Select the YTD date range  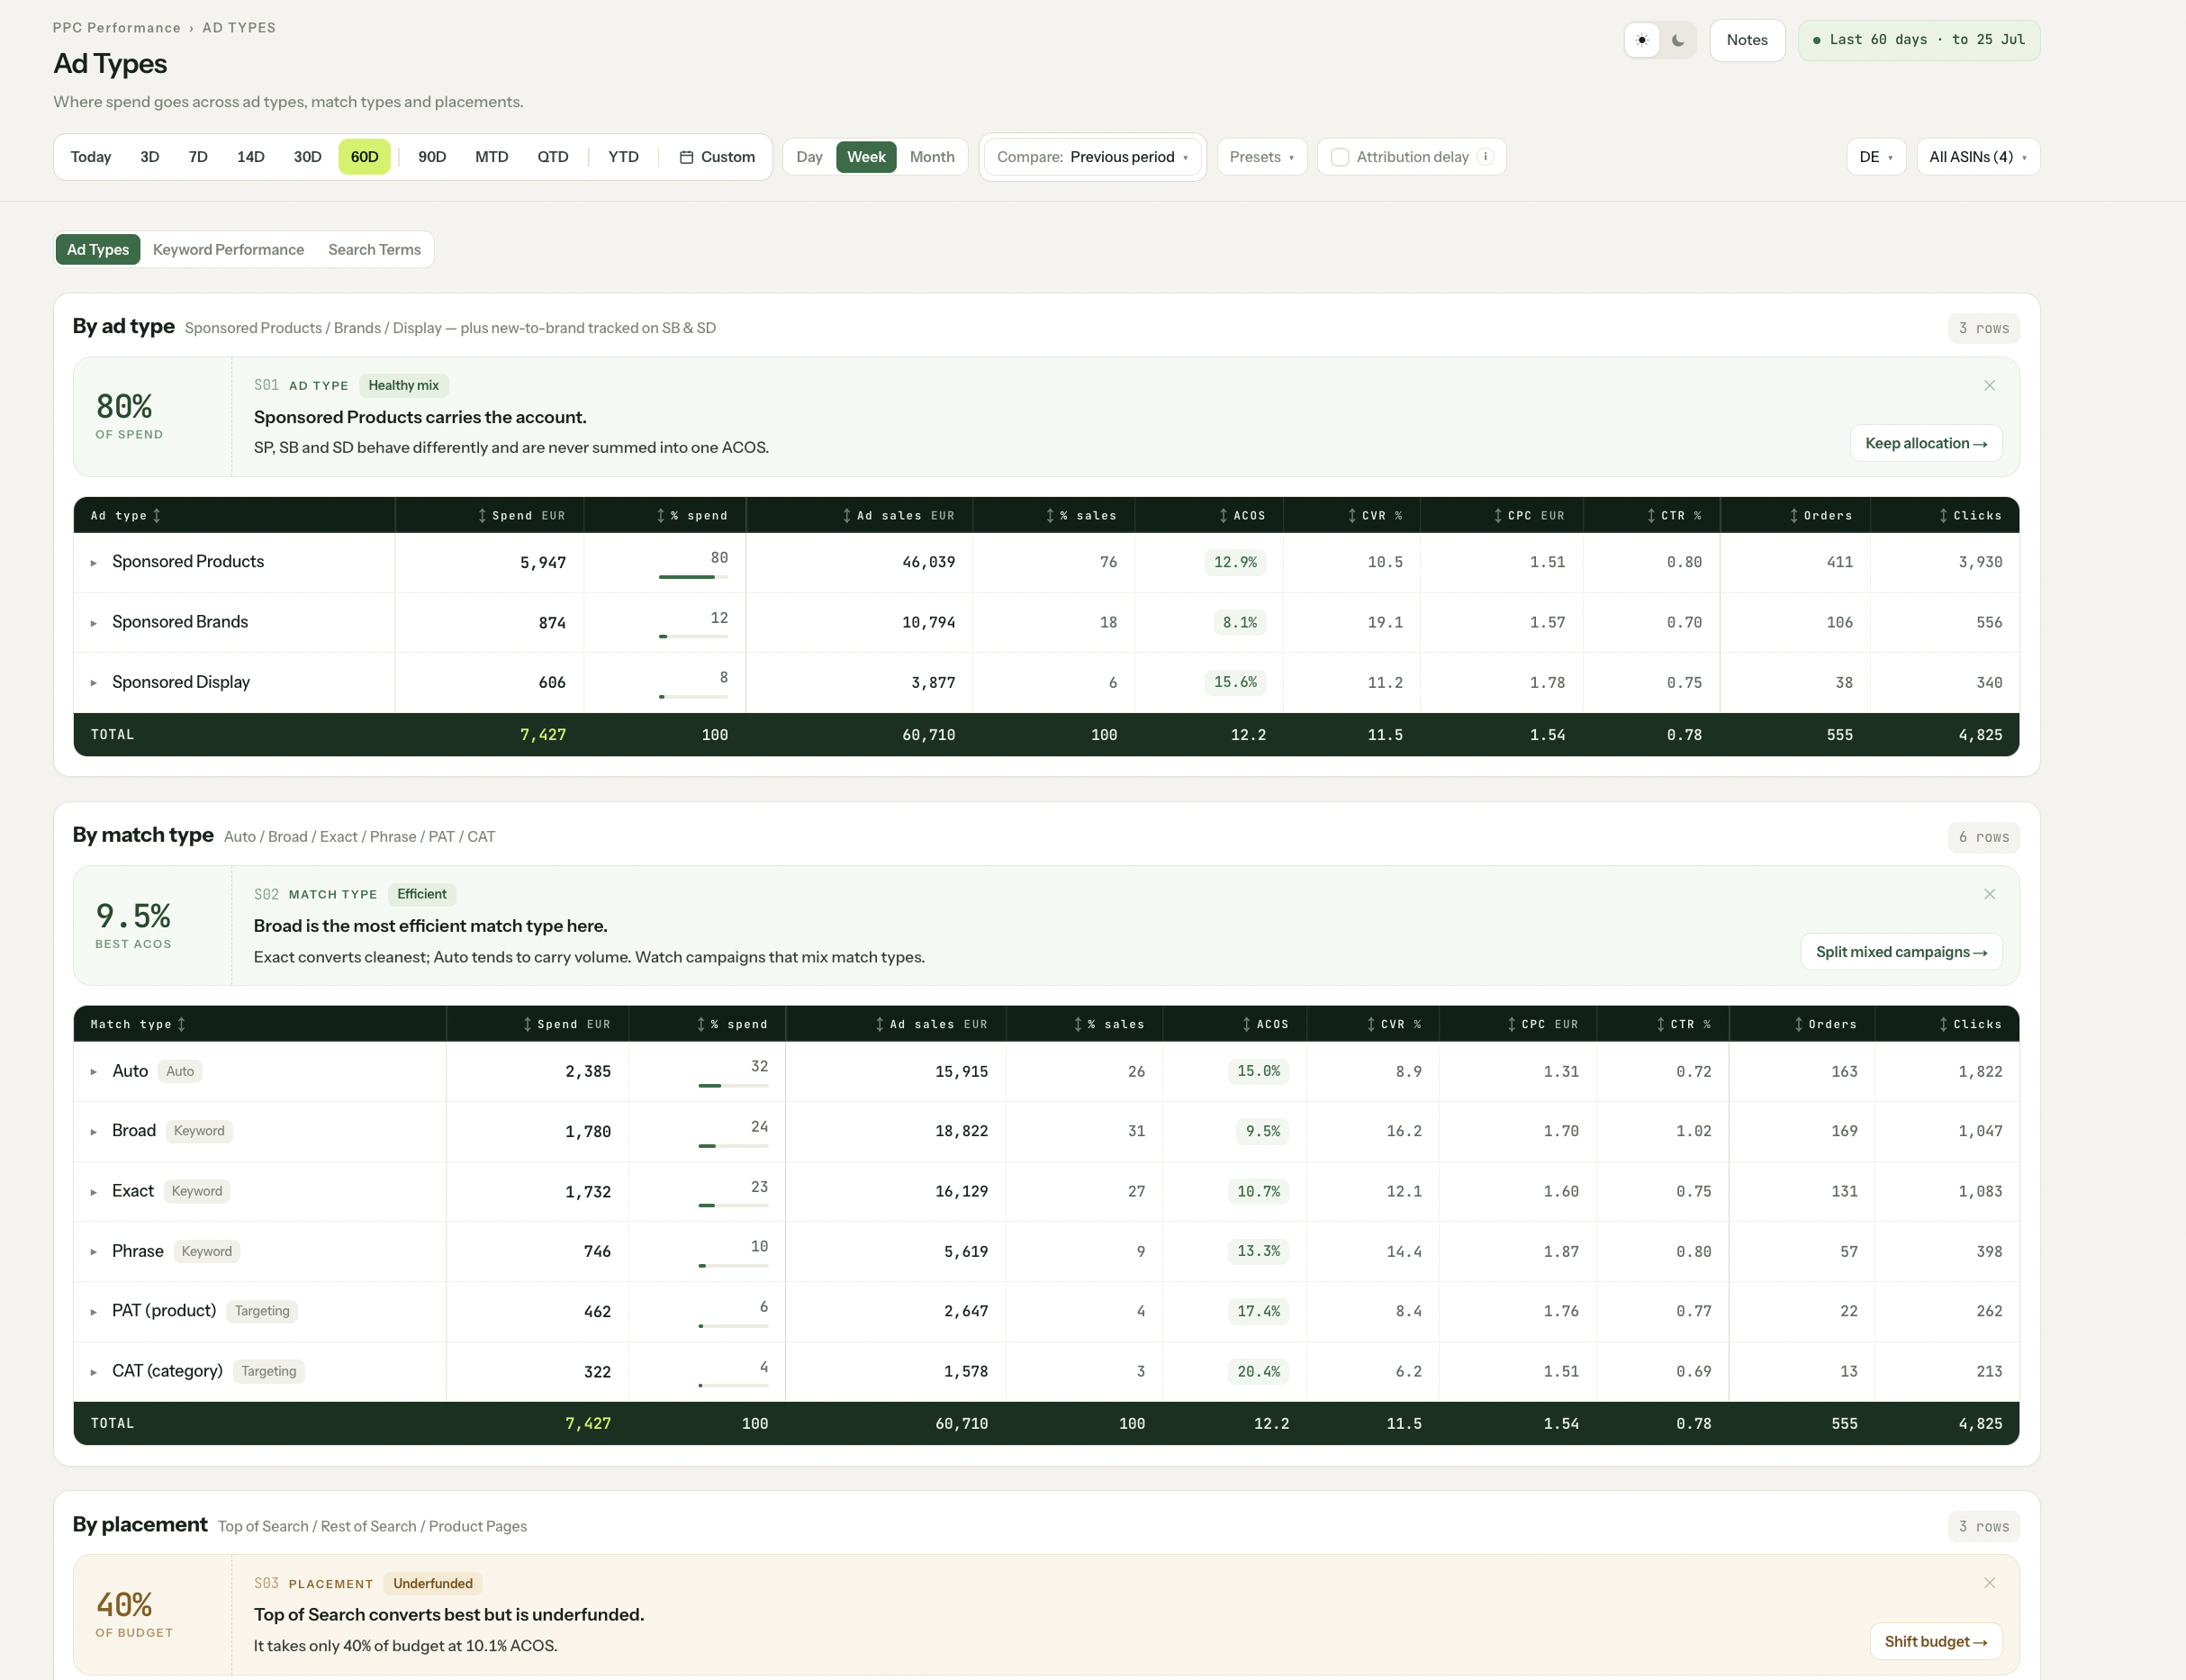[x=623, y=157]
